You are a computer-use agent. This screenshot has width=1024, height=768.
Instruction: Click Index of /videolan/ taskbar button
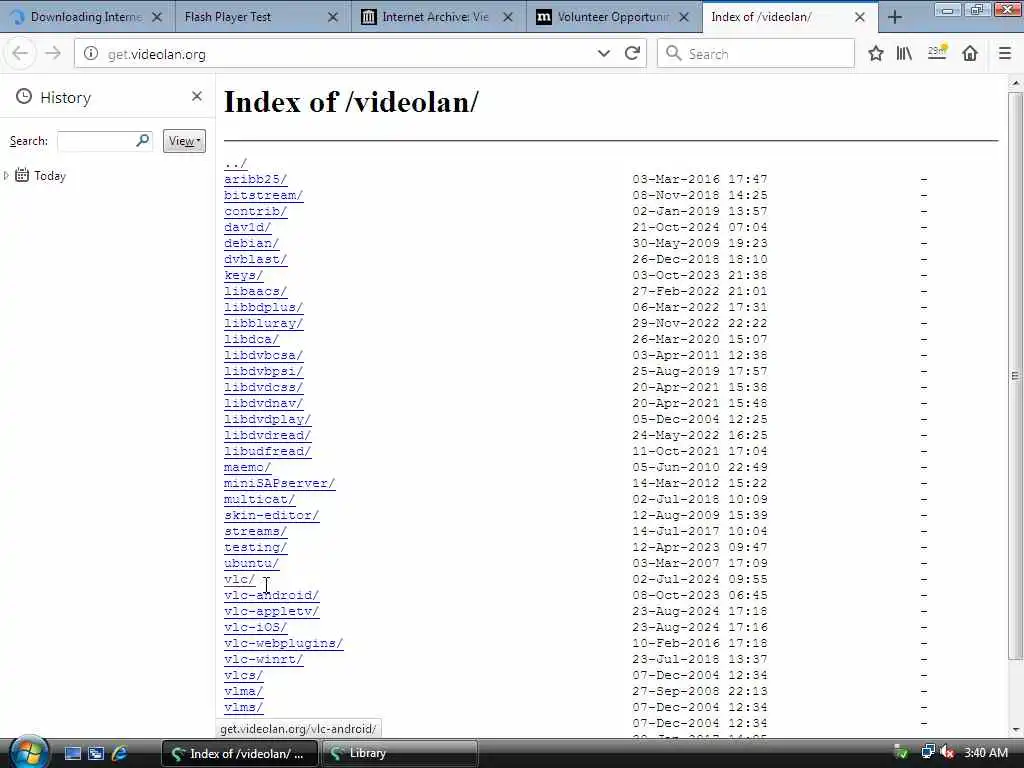coord(240,754)
